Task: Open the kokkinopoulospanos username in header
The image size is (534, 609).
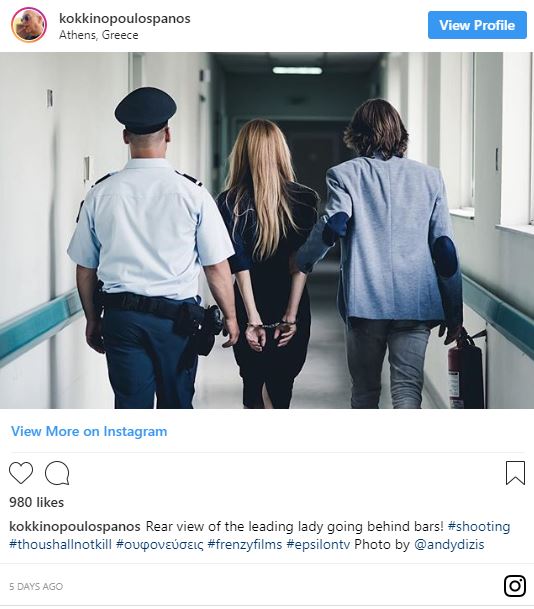Action: click(125, 18)
